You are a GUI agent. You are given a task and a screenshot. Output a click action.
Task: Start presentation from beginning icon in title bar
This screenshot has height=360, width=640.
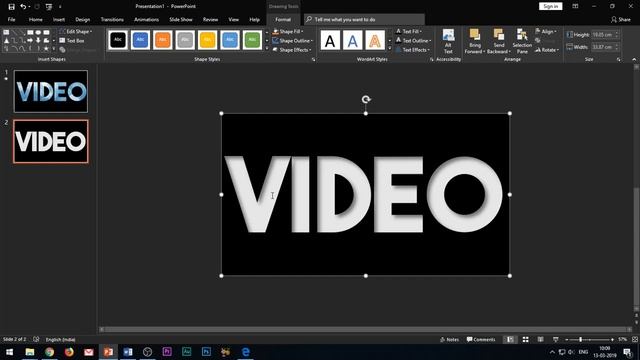[x=49, y=7]
